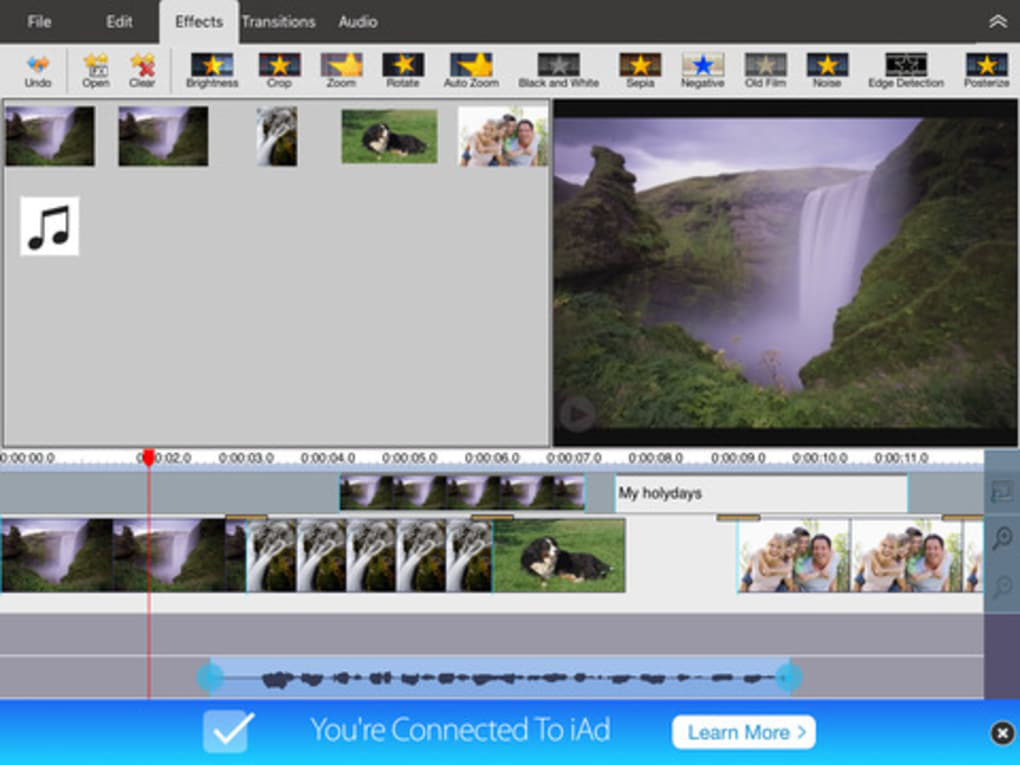Apply the Negative effect
The image size is (1020, 765).
pyautogui.click(x=703, y=70)
